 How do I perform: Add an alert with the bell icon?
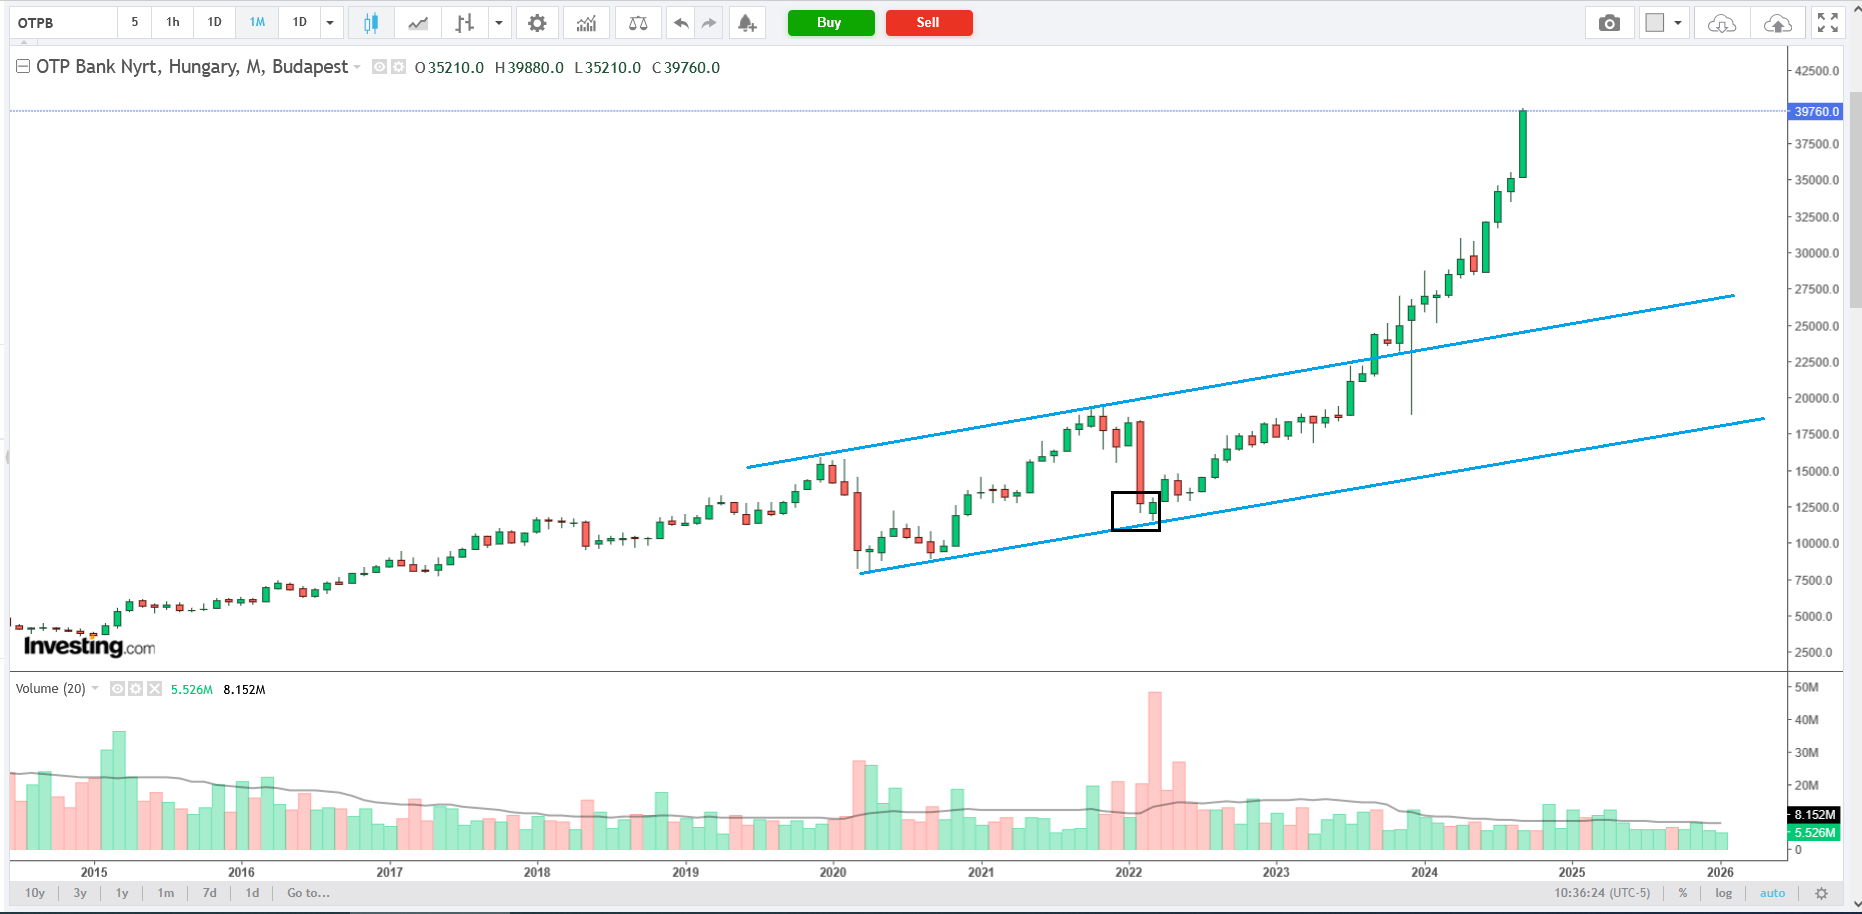point(747,23)
